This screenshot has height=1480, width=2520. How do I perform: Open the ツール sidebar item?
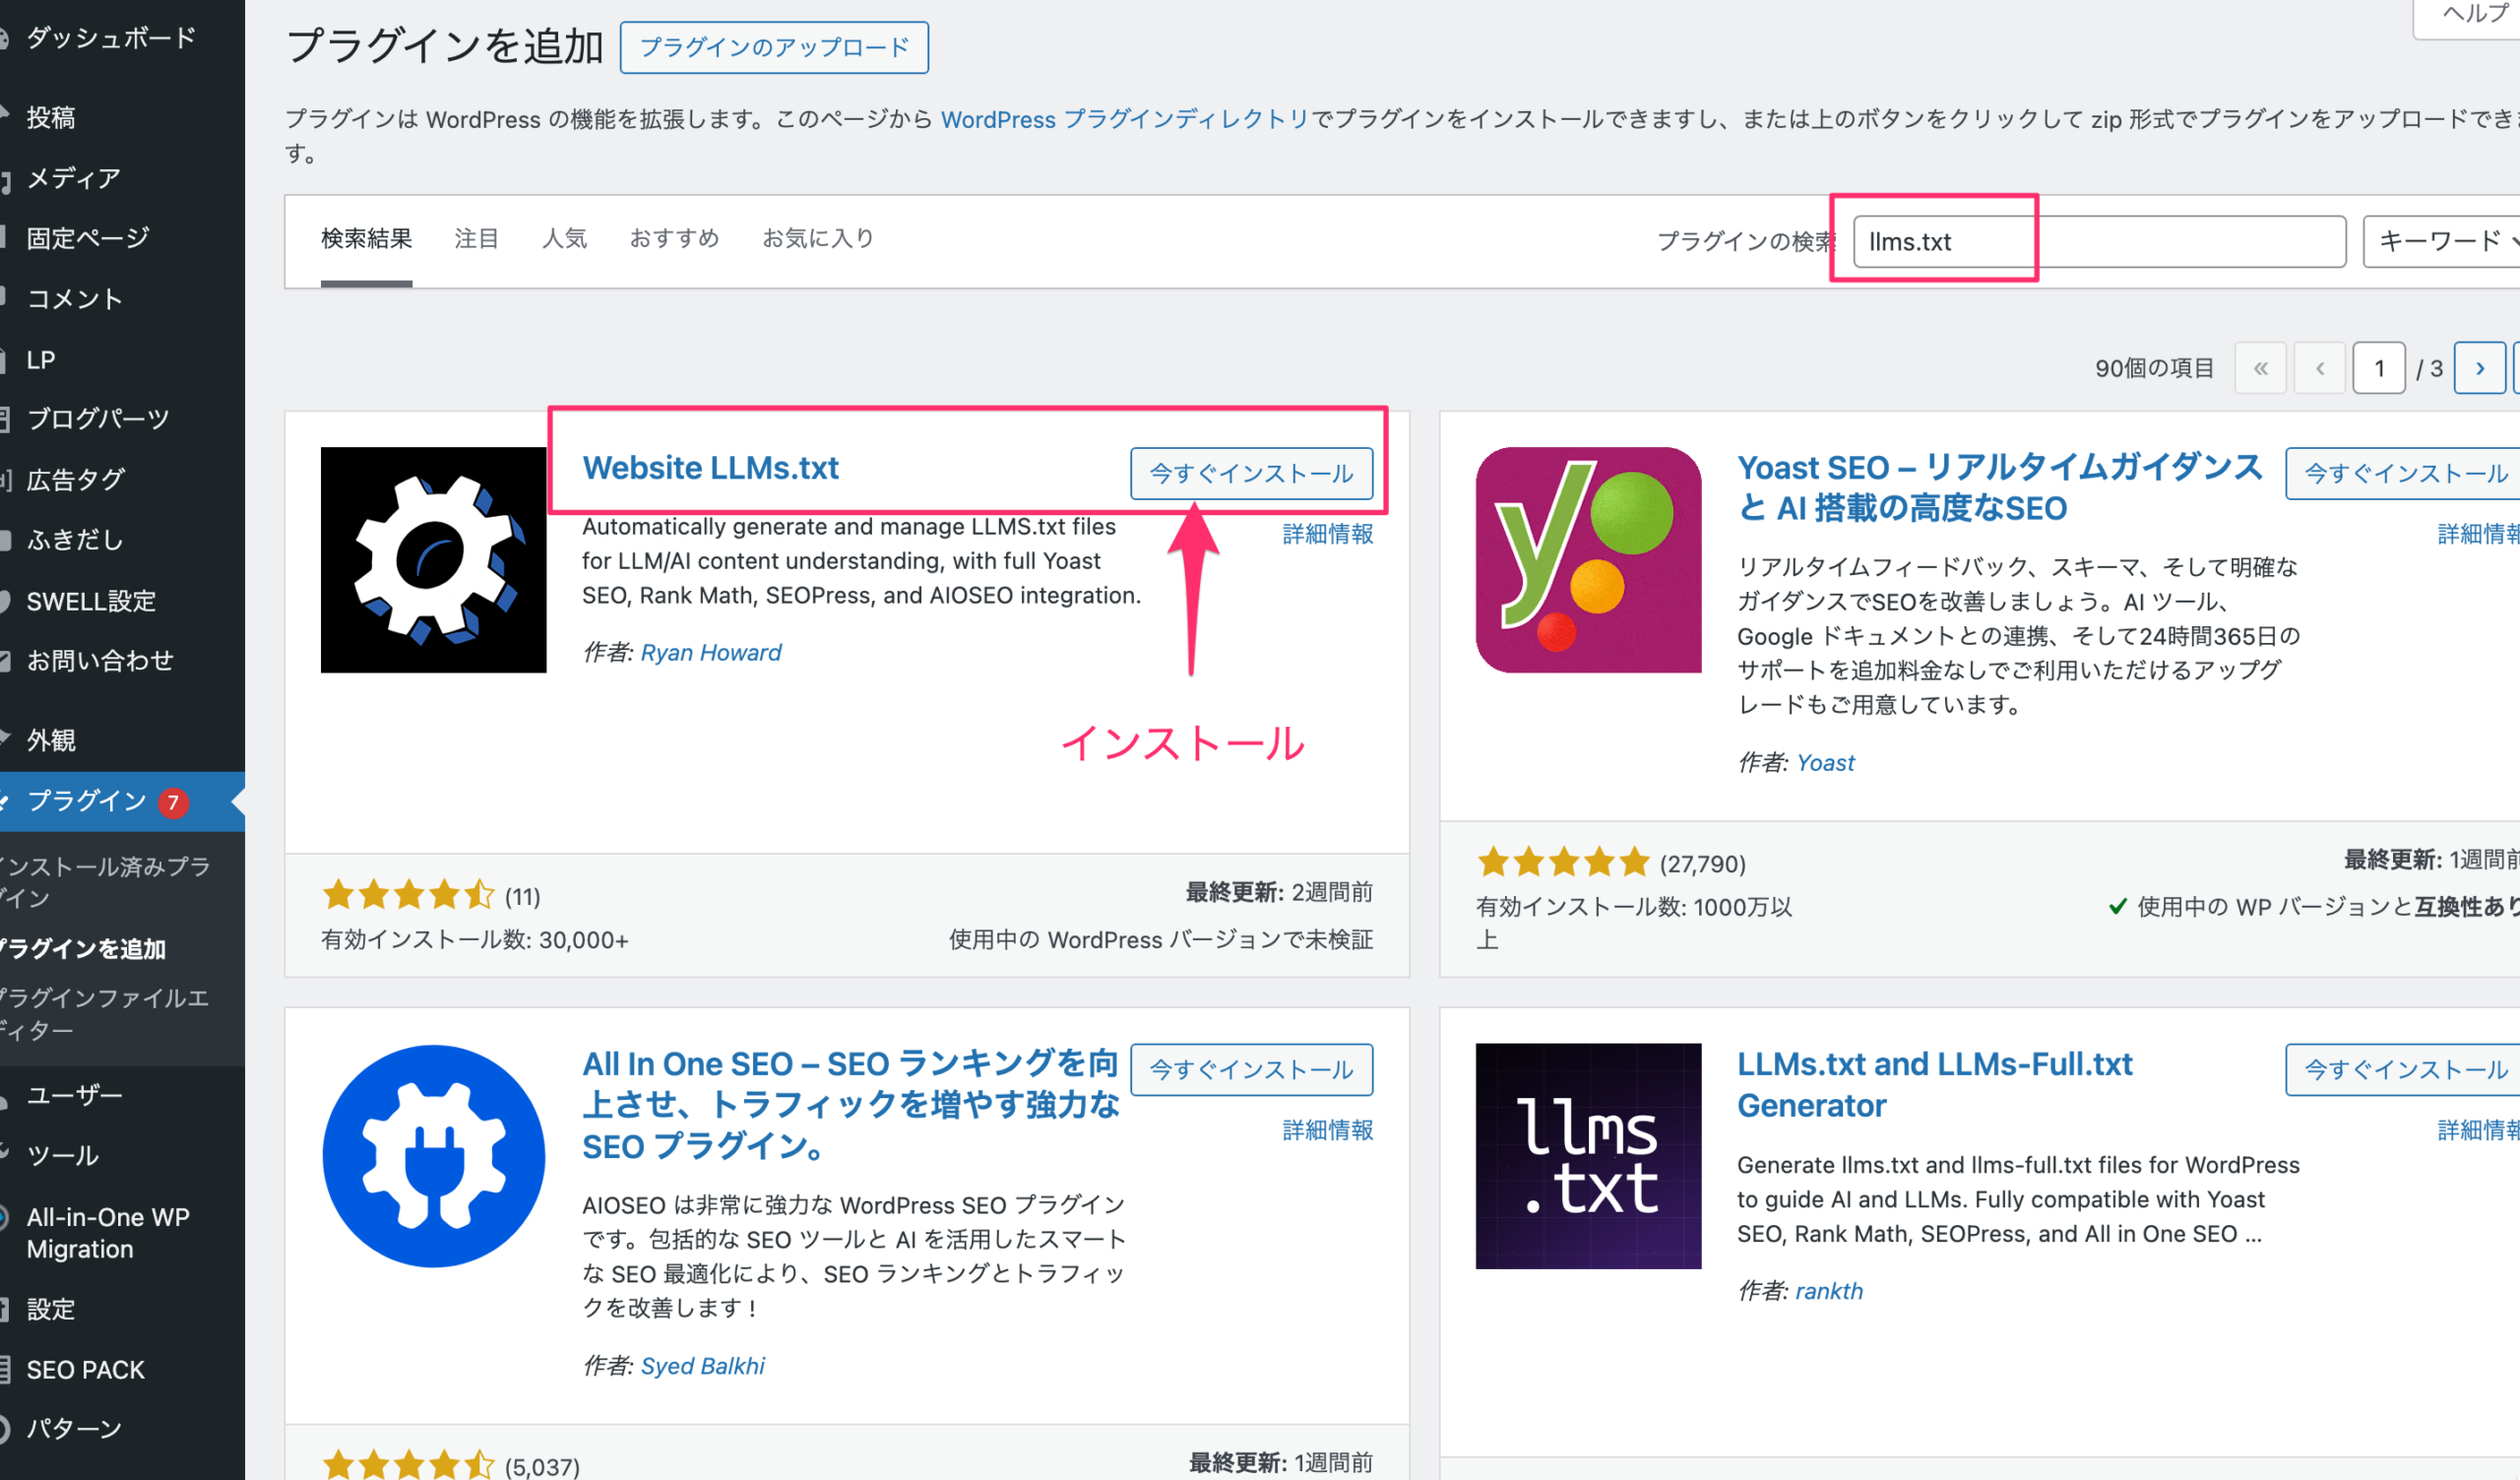click(x=62, y=1155)
